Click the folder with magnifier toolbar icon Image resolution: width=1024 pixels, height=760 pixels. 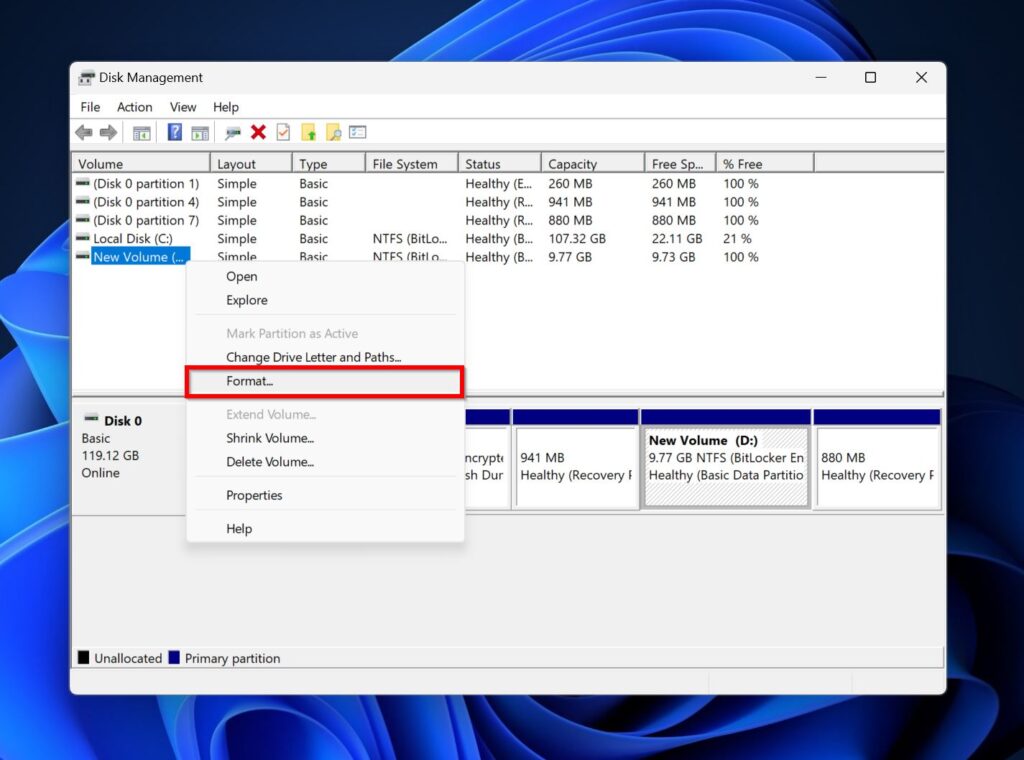point(334,131)
